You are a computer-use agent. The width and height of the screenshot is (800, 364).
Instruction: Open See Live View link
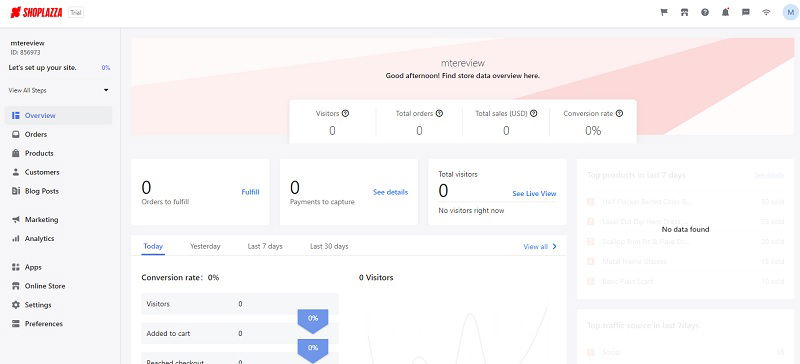[534, 193]
